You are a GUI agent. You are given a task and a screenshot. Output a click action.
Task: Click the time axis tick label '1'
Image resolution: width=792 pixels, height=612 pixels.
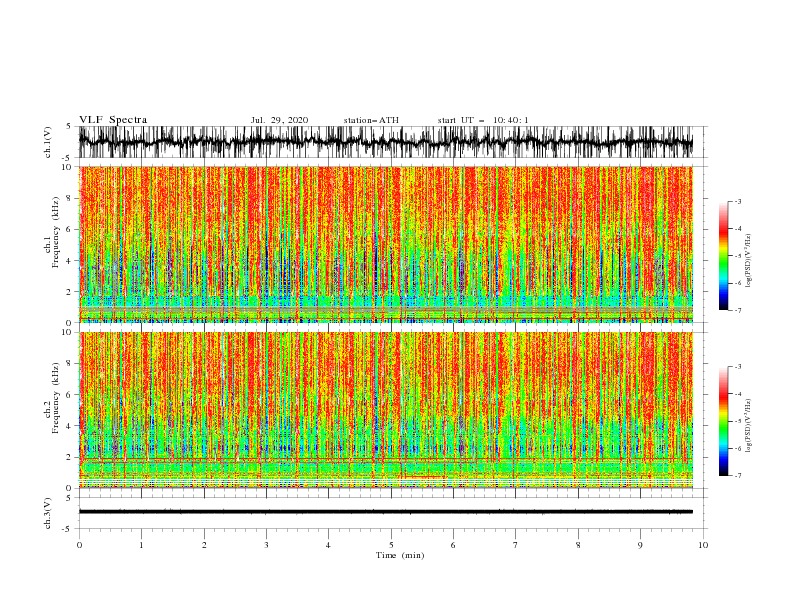(x=141, y=545)
